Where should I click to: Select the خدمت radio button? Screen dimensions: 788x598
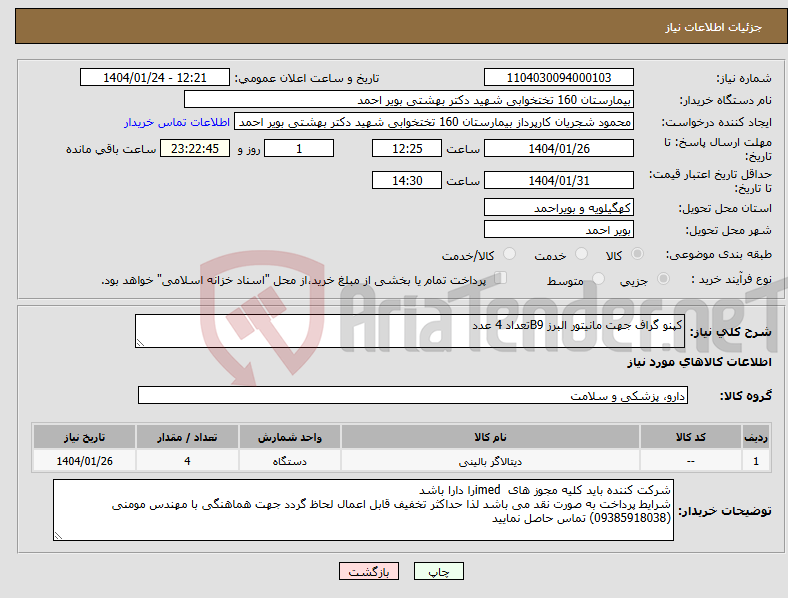coord(581,254)
